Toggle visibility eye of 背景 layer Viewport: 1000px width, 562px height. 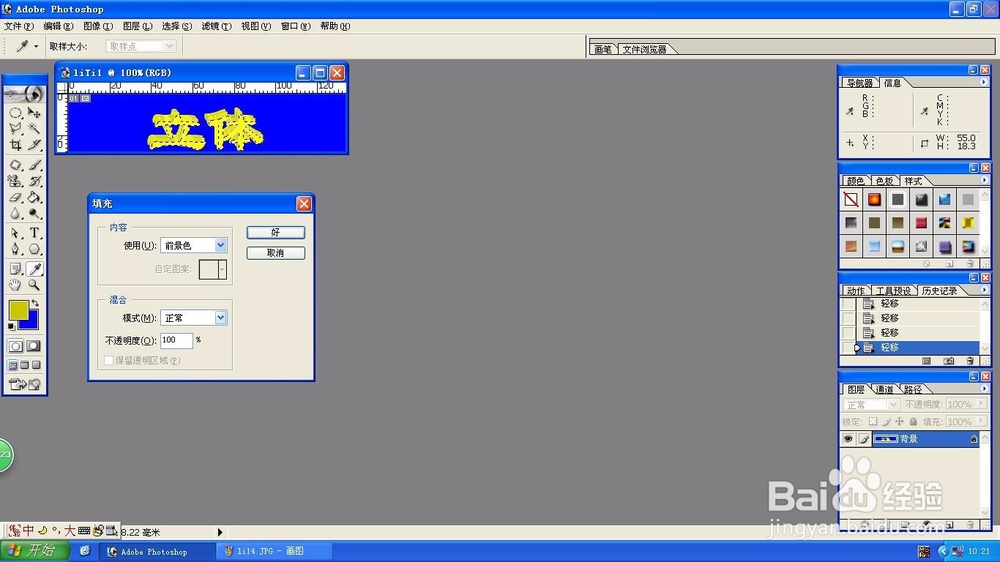coord(848,439)
